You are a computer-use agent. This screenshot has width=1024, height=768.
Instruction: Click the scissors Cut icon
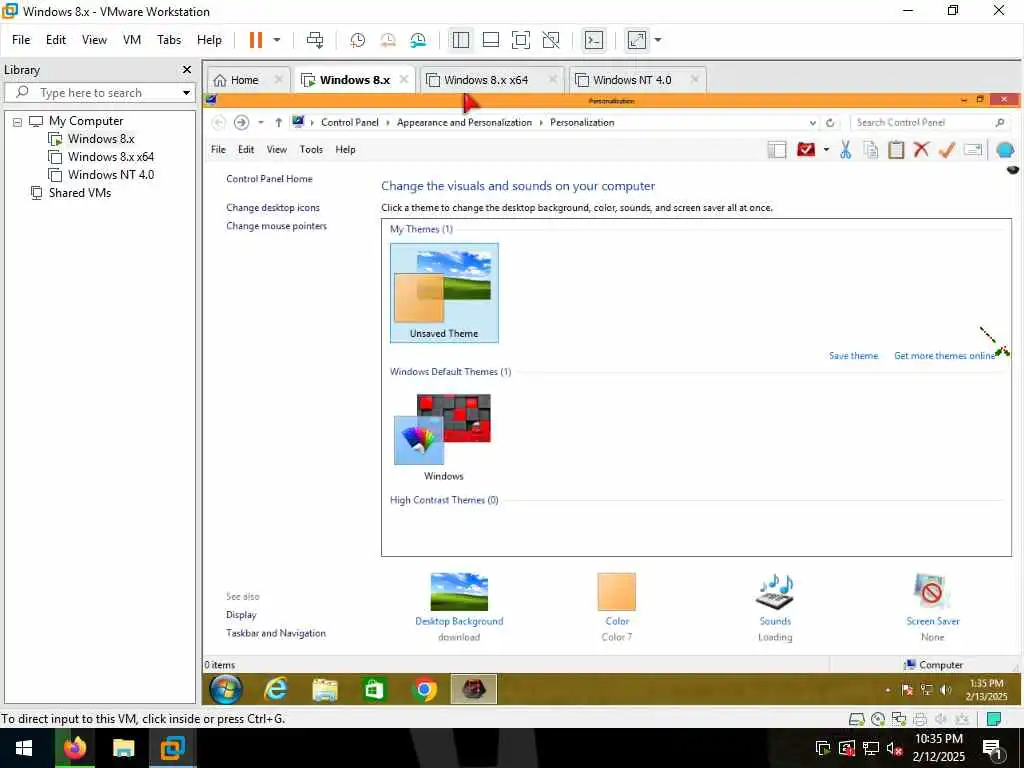tap(846, 150)
